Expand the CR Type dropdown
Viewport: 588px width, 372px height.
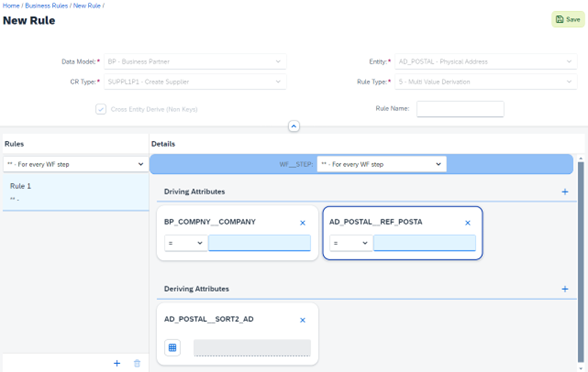(195, 82)
